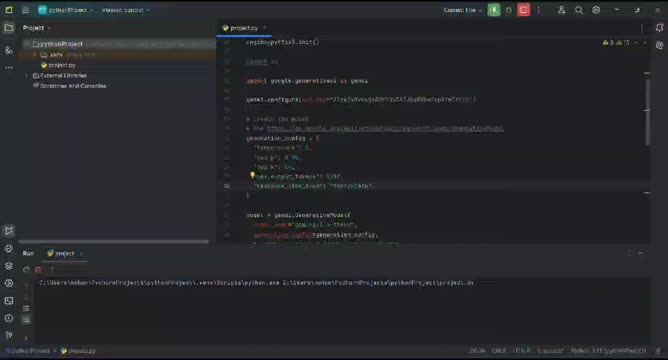This screenshot has width=668, height=360.
Task: Open the 4 spaces indent settings
Action: click(550, 351)
